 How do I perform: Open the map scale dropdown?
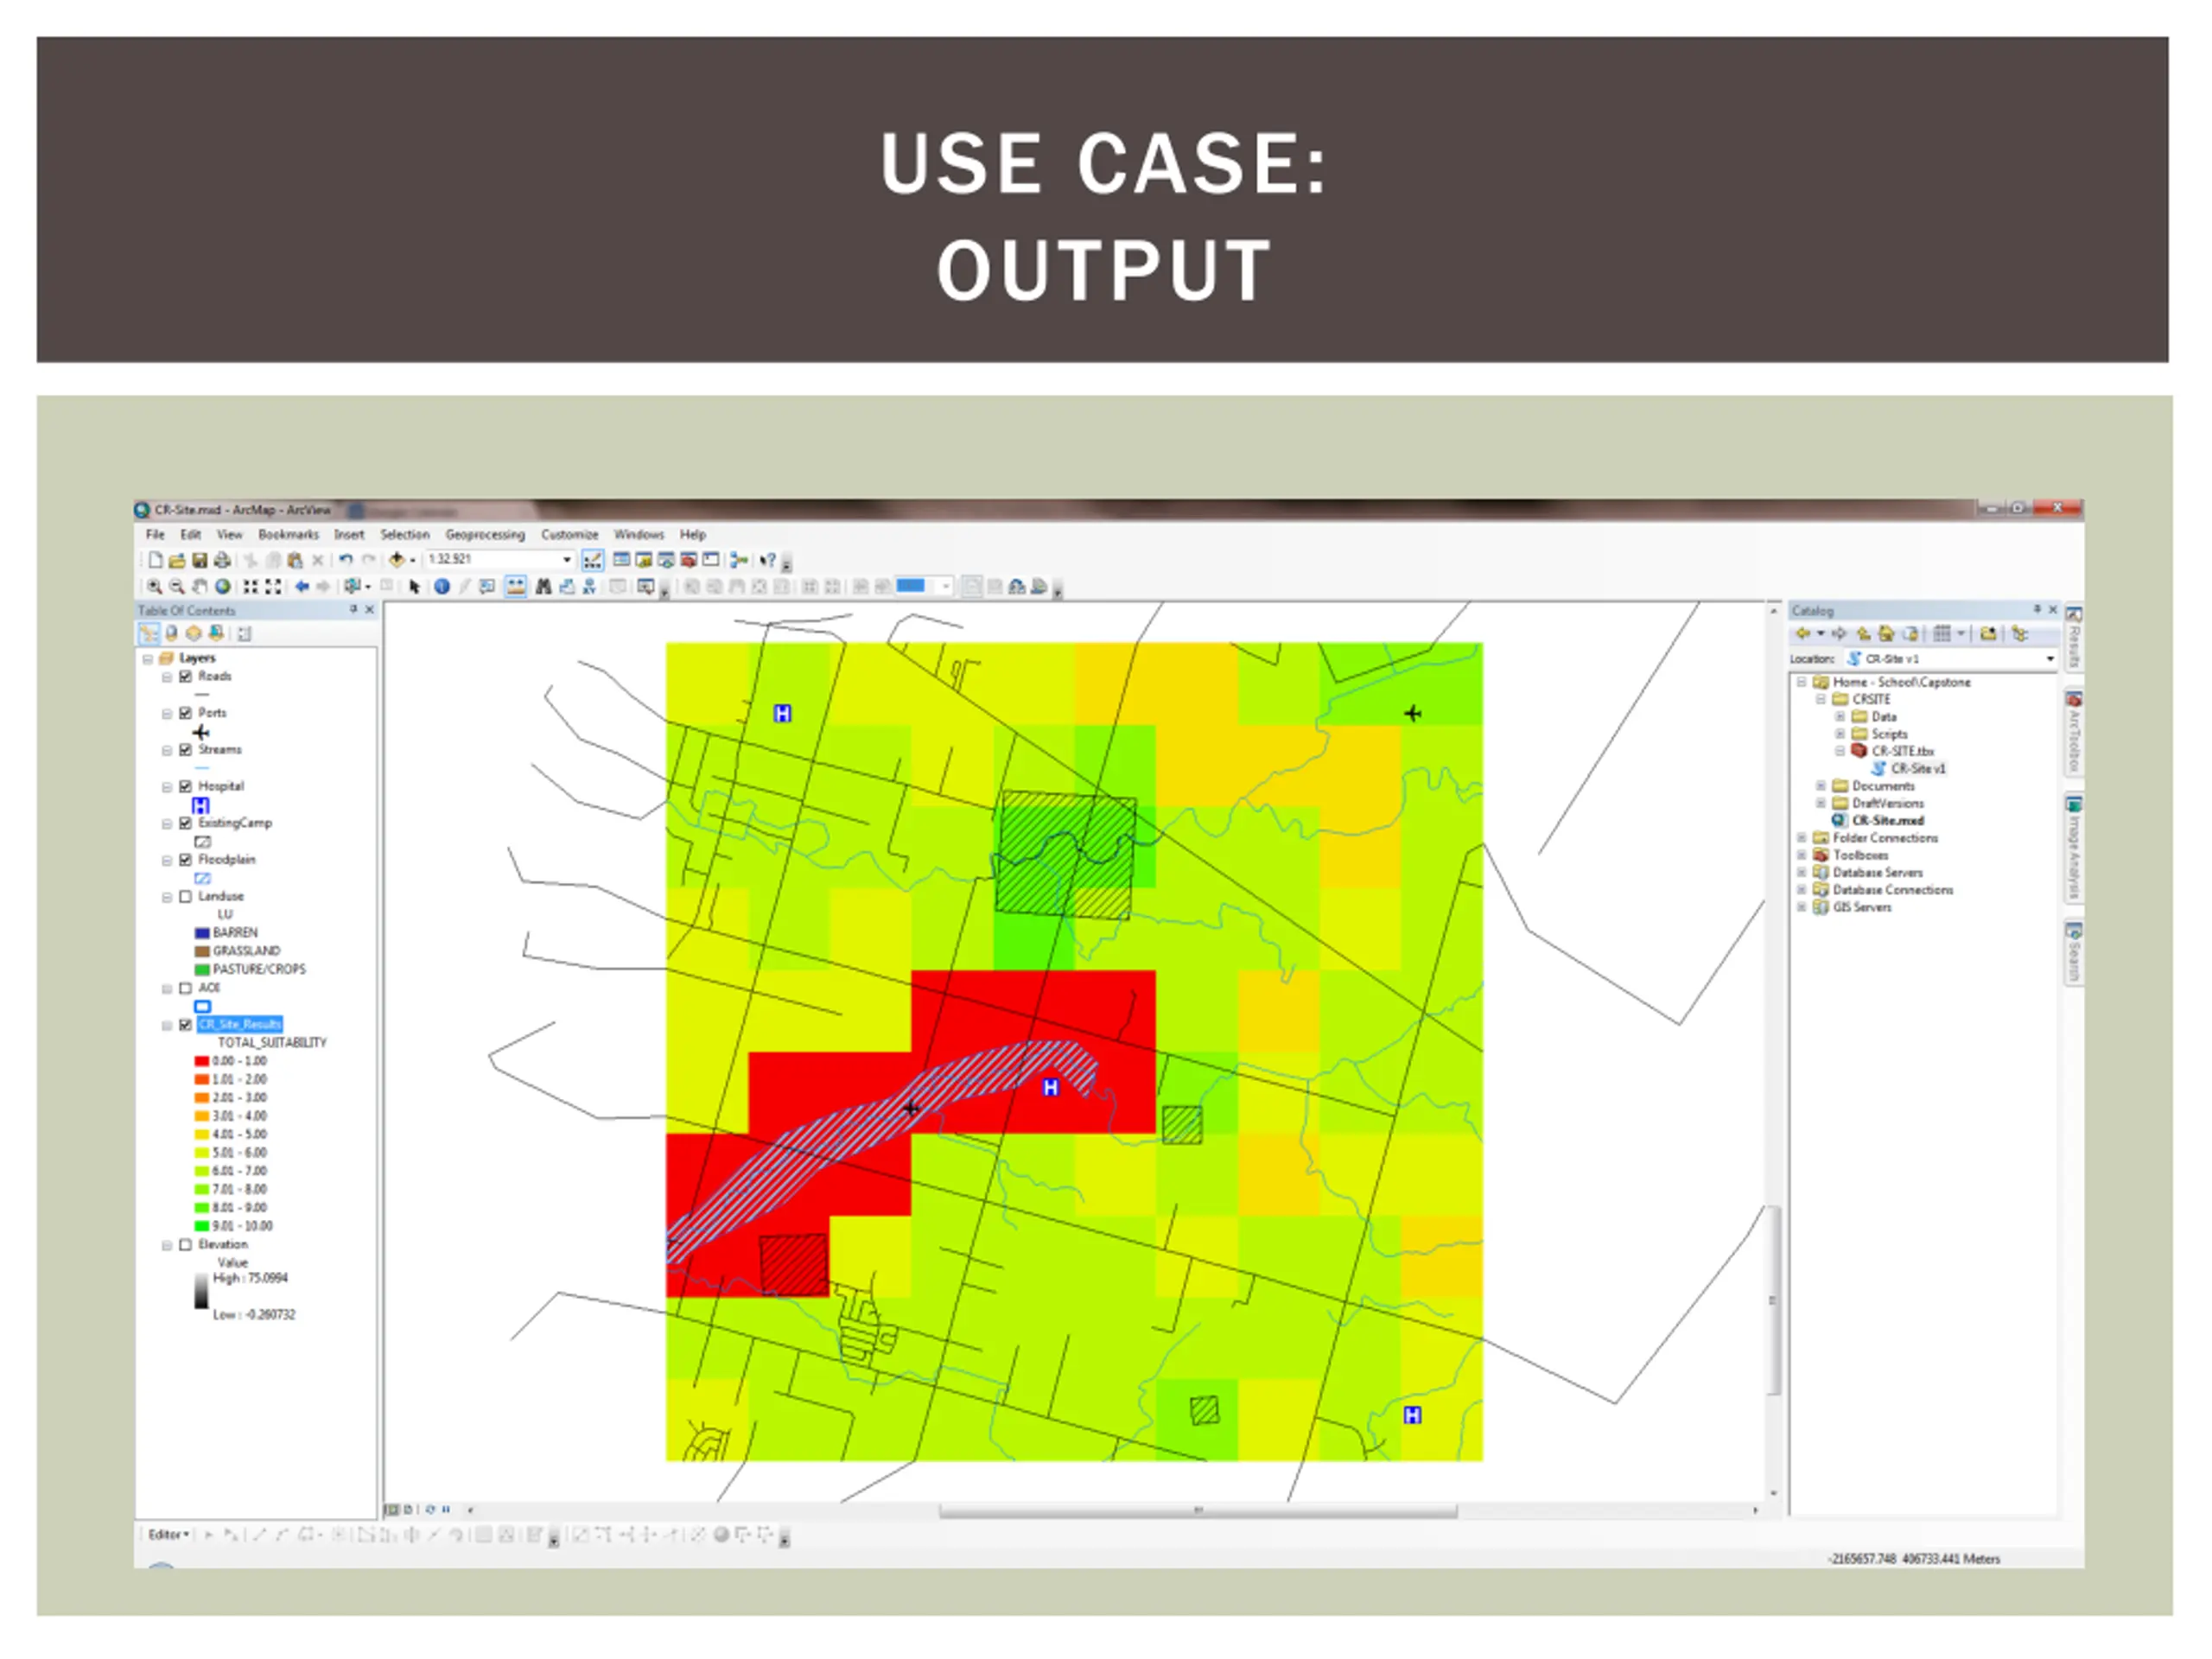click(567, 559)
